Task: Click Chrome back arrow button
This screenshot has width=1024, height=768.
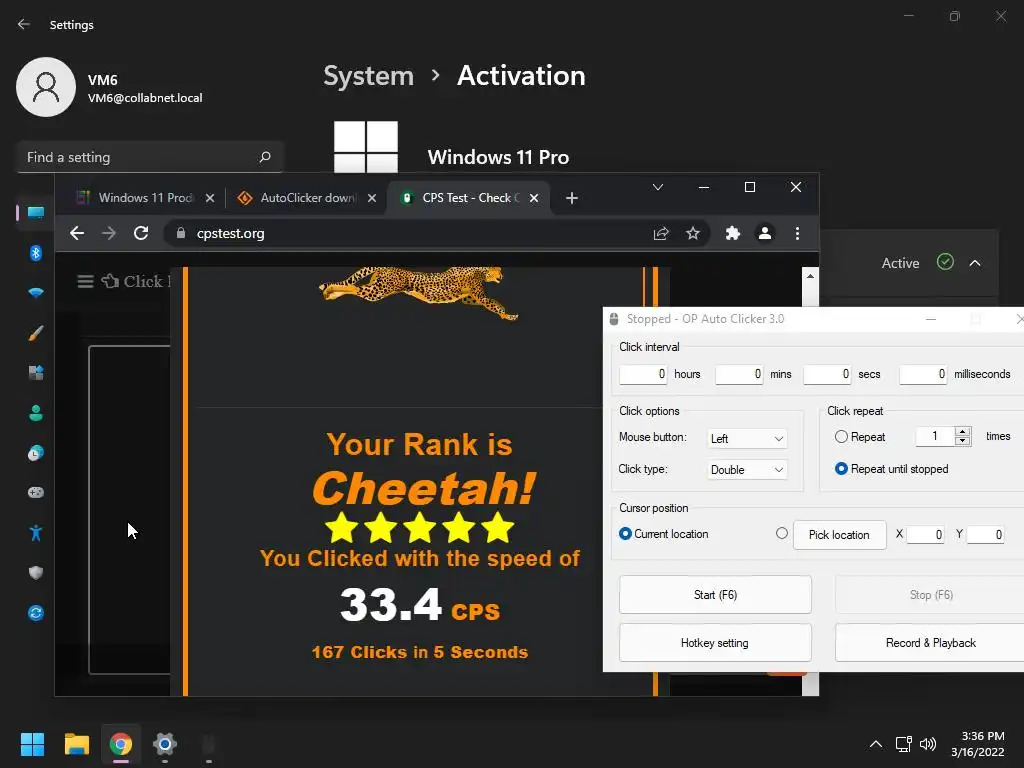Action: pos(77,233)
